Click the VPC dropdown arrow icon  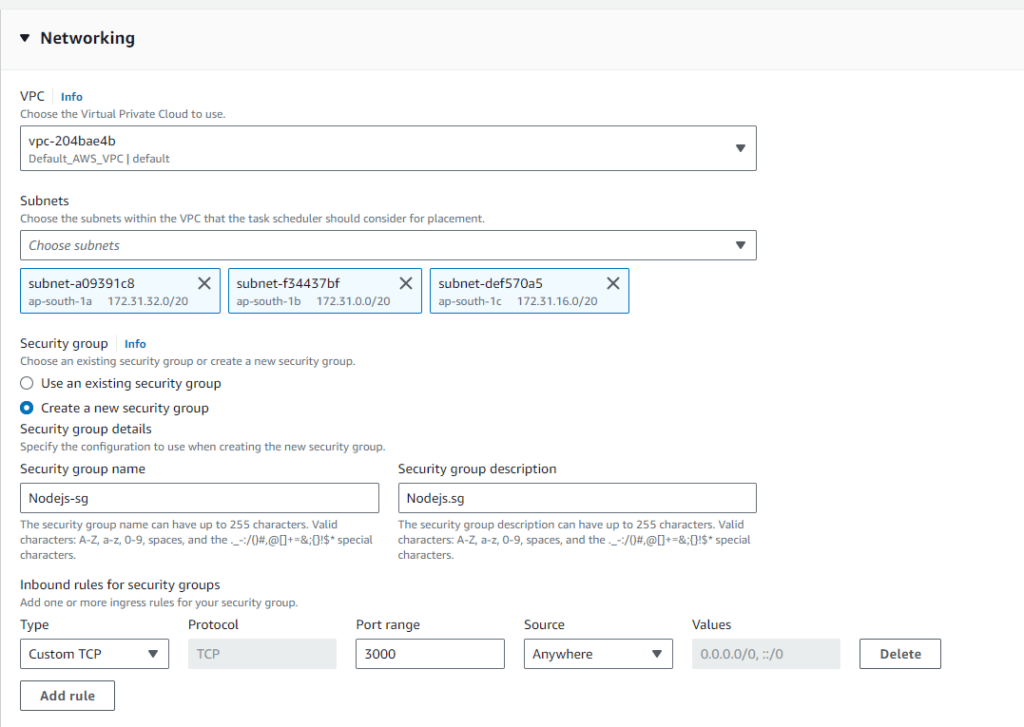(x=740, y=147)
